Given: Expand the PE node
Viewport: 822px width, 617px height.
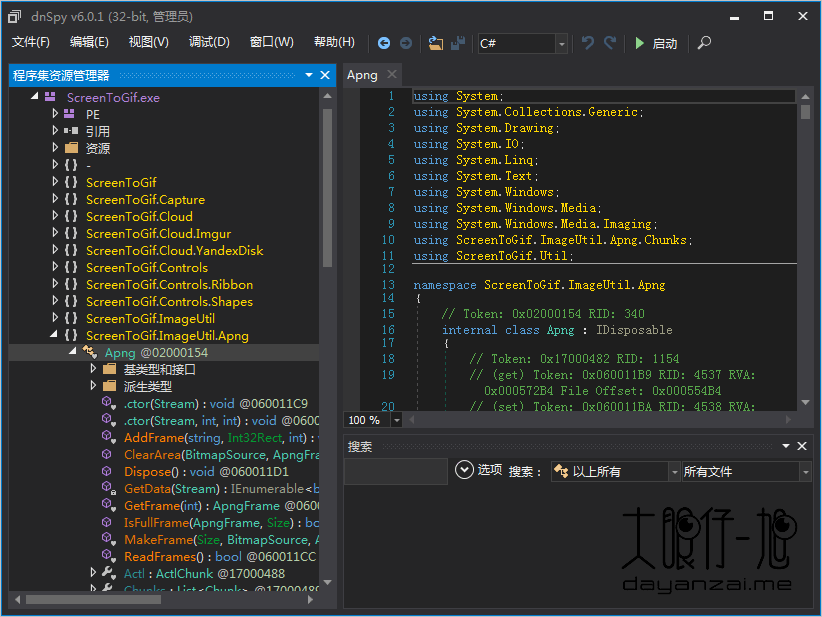Looking at the screenshot, I should coord(55,113).
